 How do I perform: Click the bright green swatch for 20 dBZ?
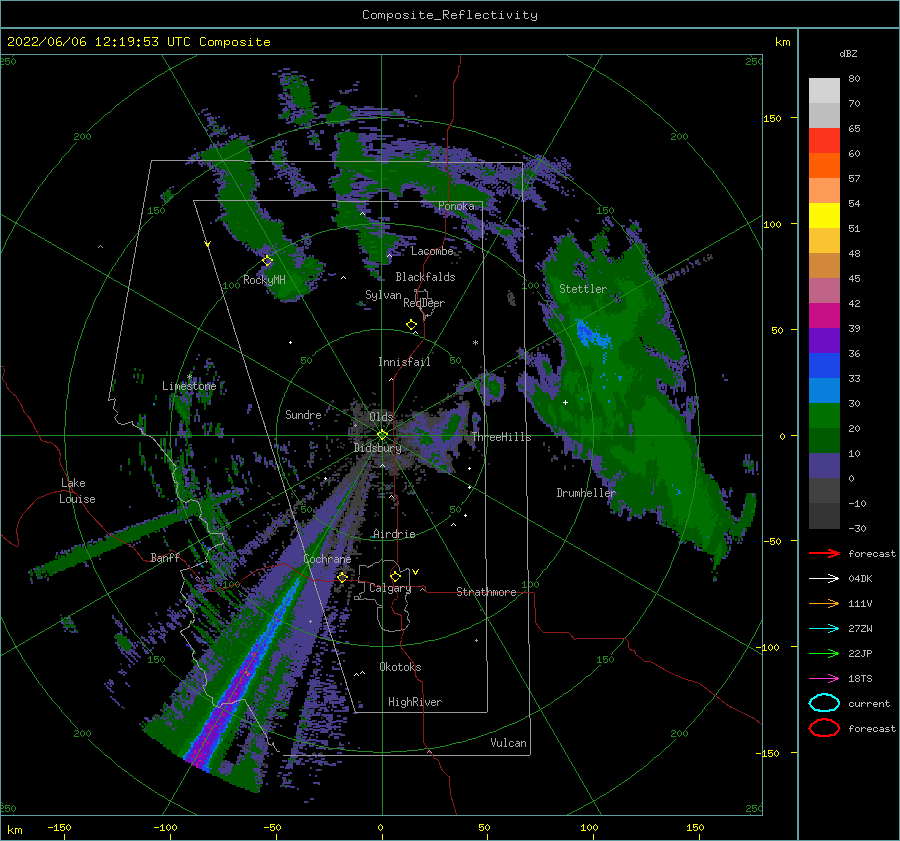pos(824,416)
